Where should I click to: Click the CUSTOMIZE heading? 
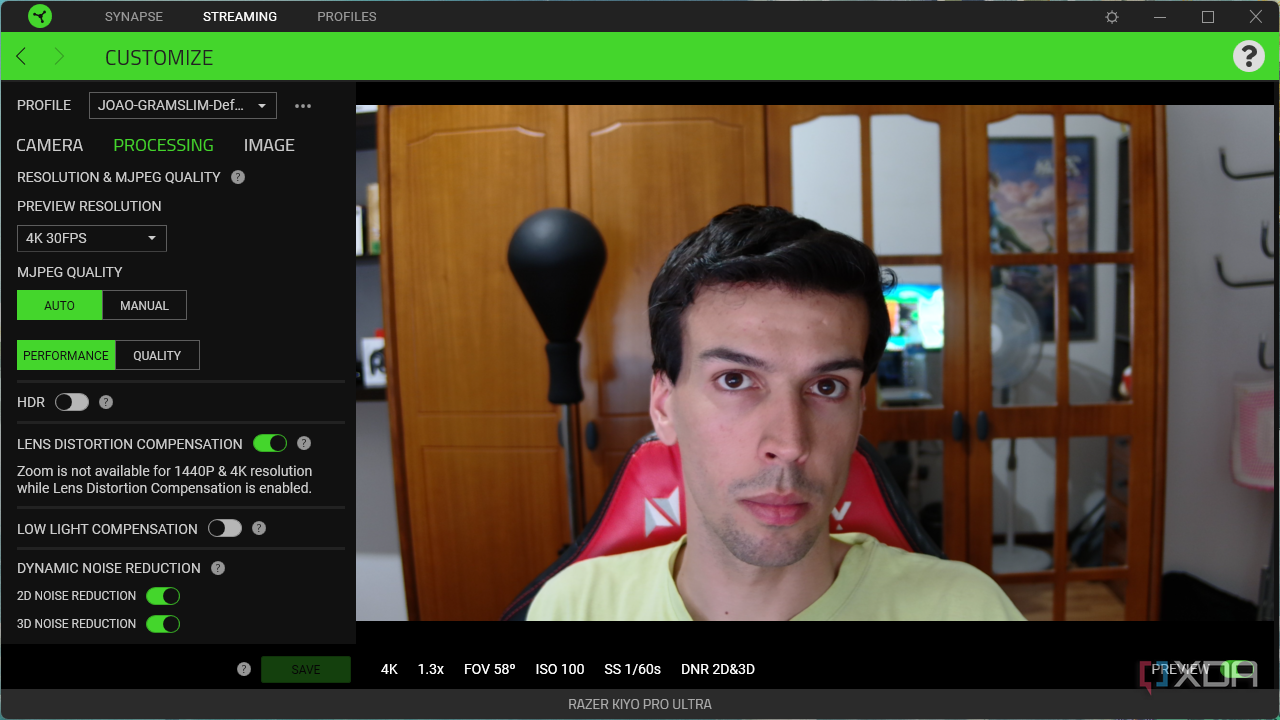[x=159, y=57]
